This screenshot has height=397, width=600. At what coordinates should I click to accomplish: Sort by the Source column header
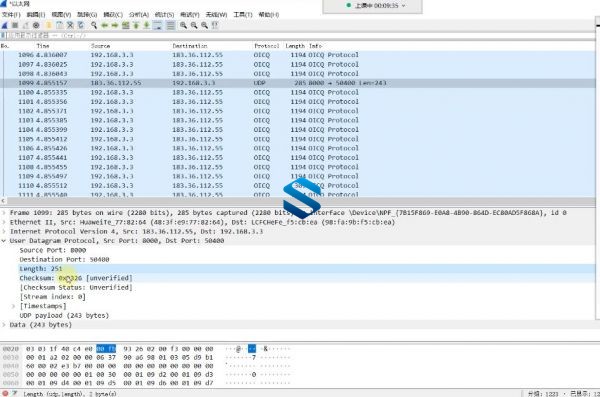pyautogui.click(x=101, y=46)
